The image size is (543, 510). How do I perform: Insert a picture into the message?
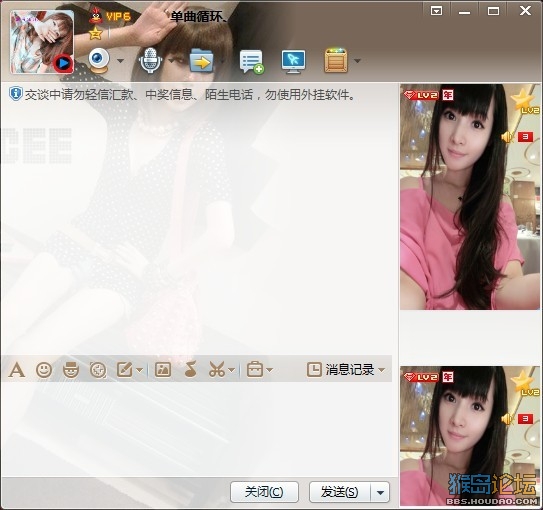[x=163, y=370]
